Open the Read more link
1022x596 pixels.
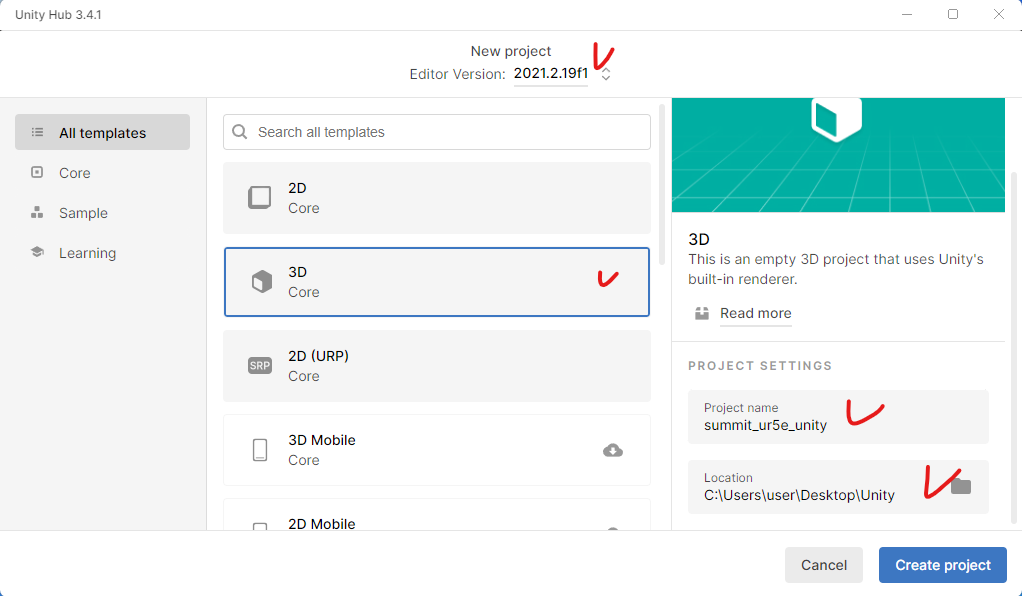[755, 313]
